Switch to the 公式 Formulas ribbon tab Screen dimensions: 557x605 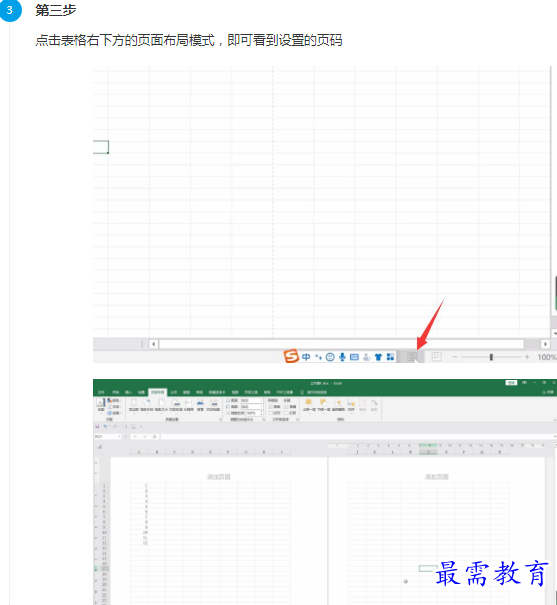pos(174,392)
